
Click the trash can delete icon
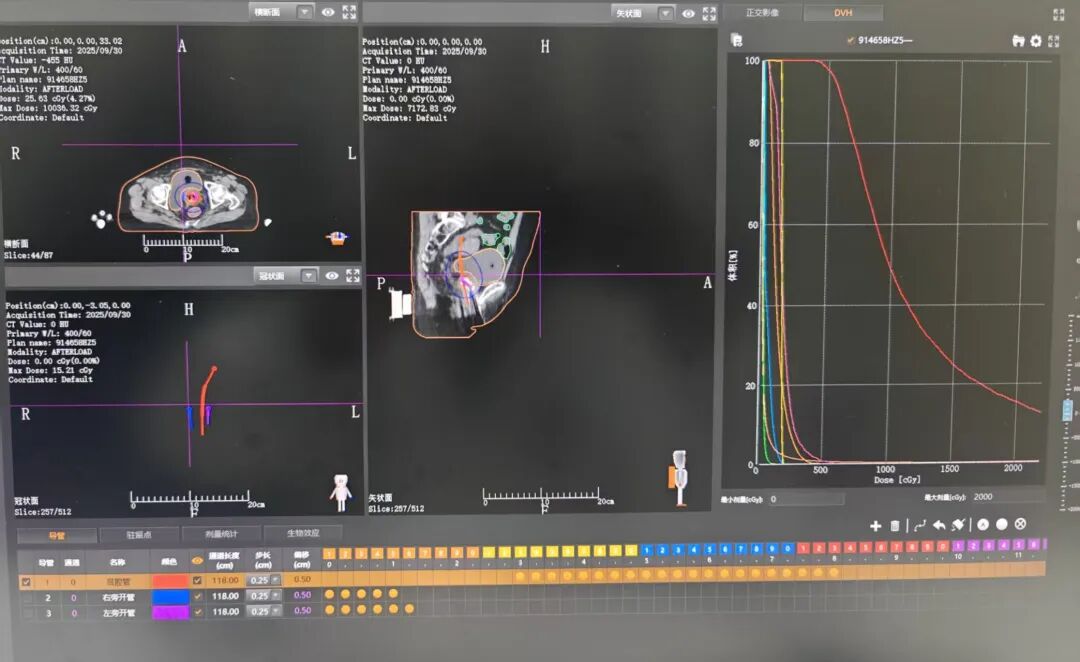(x=895, y=525)
